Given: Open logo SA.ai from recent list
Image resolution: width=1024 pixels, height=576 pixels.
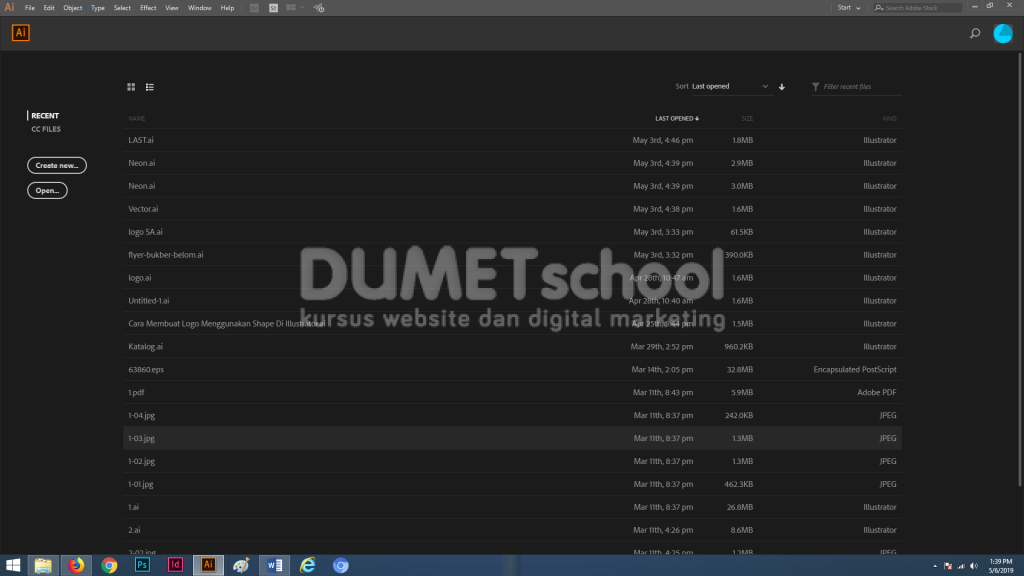Looking at the screenshot, I should click(x=512, y=232).
